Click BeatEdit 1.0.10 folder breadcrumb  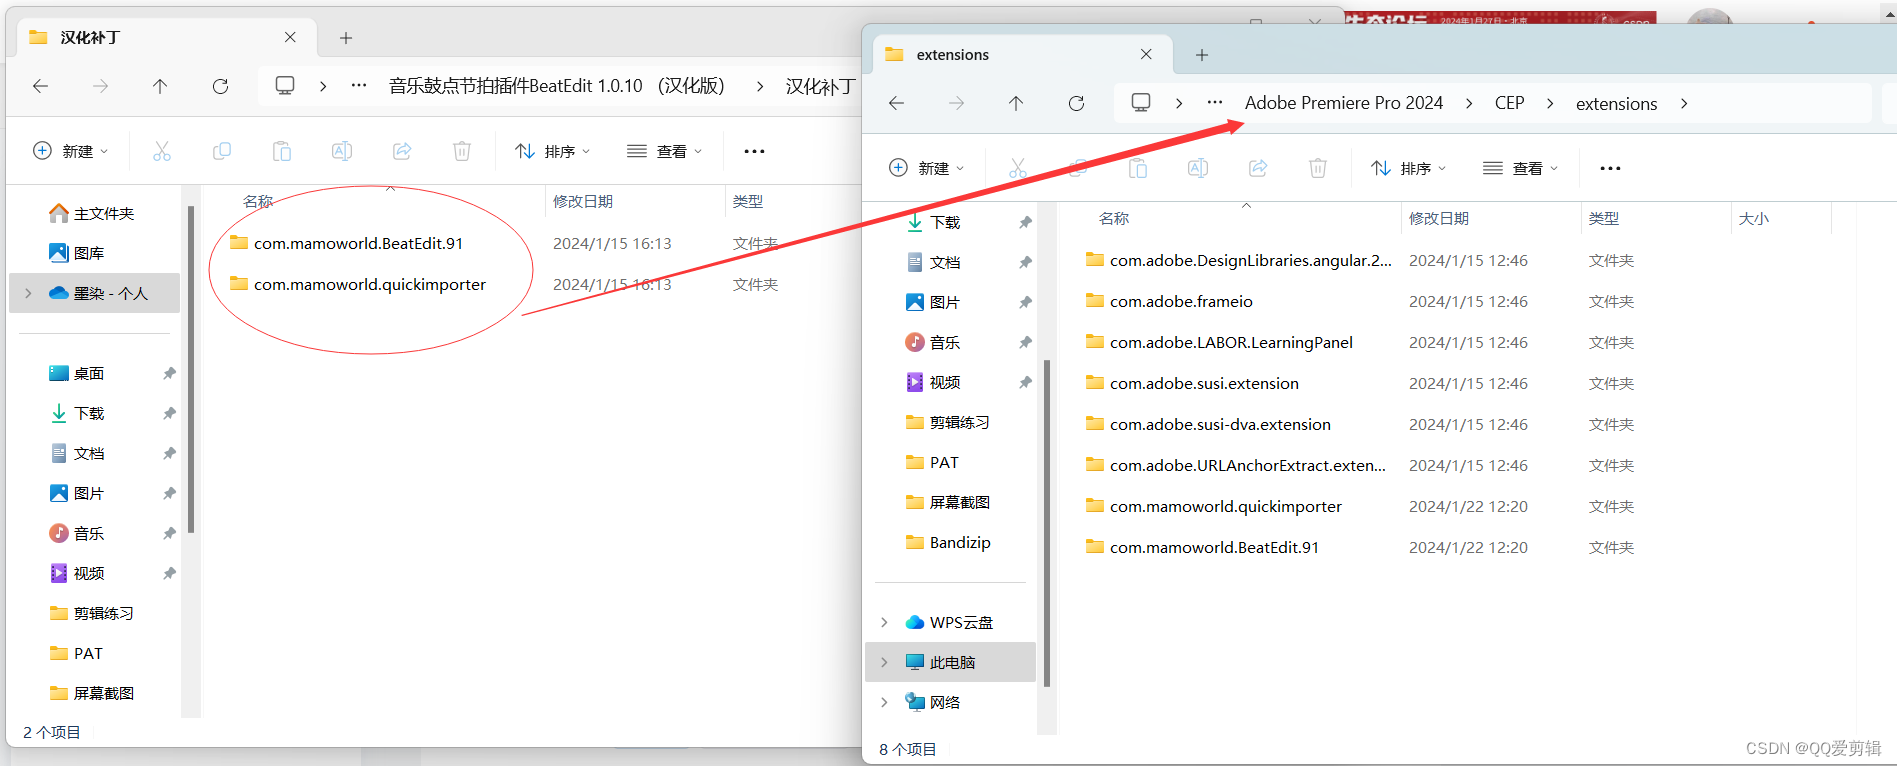pos(556,86)
